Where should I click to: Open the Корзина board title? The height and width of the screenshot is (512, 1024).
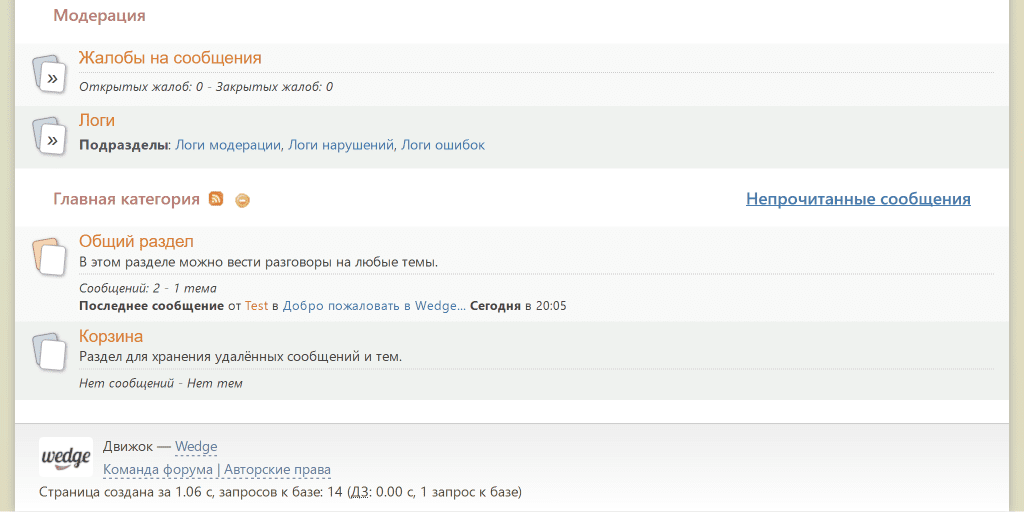tap(111, 336)
